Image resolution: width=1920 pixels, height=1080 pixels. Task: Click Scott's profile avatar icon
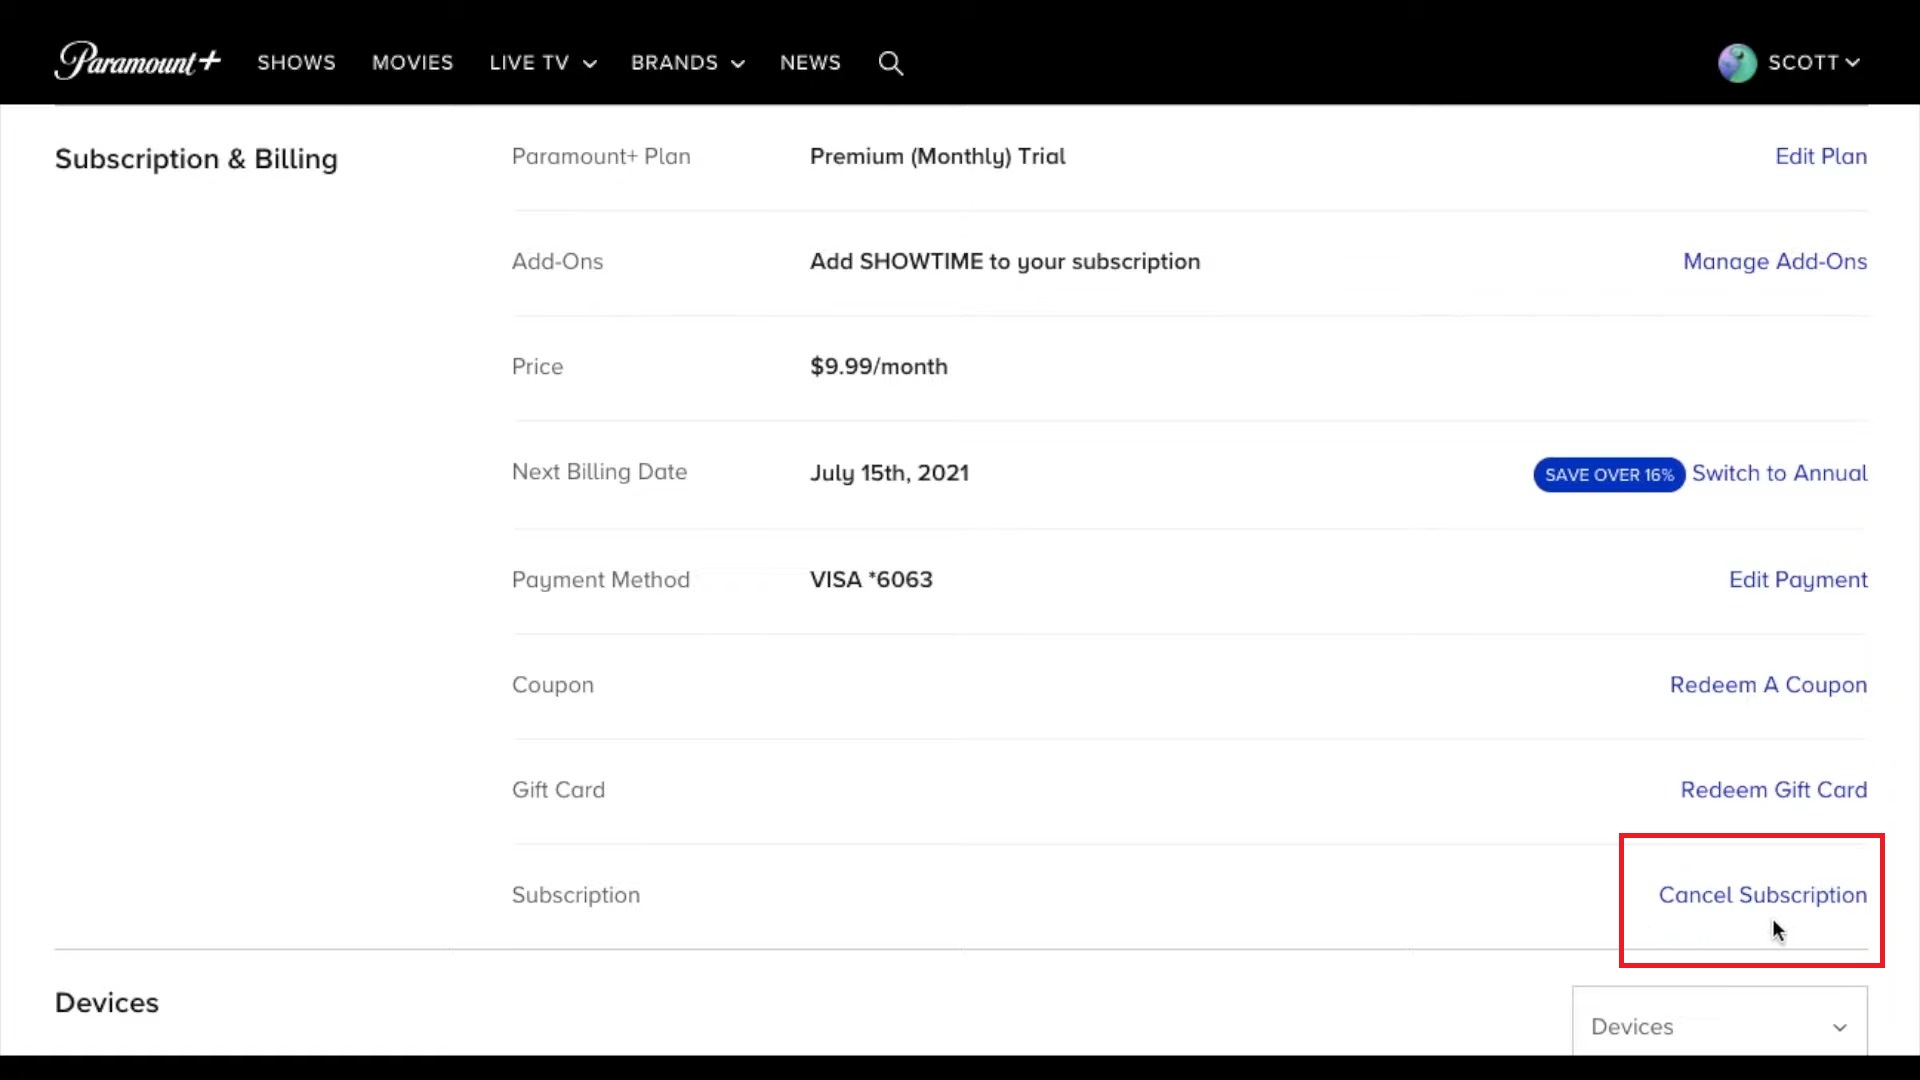point(1737,62)
